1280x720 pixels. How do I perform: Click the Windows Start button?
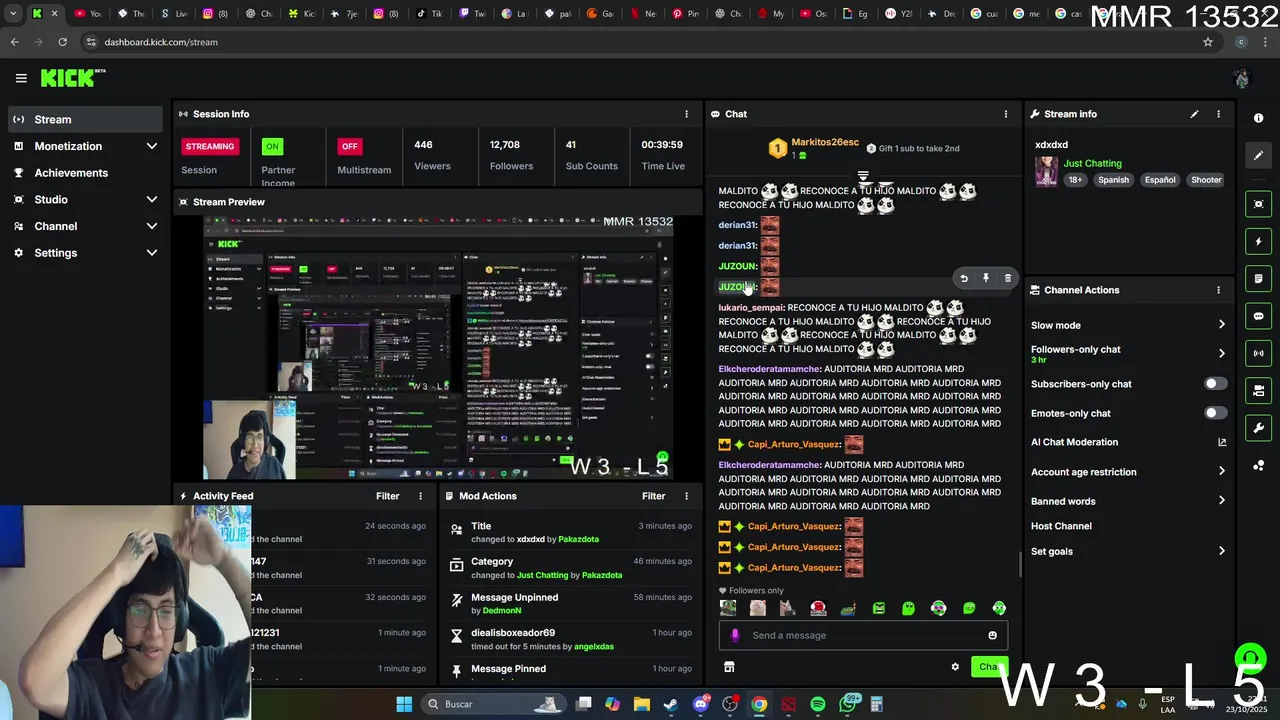pos(404,704)
